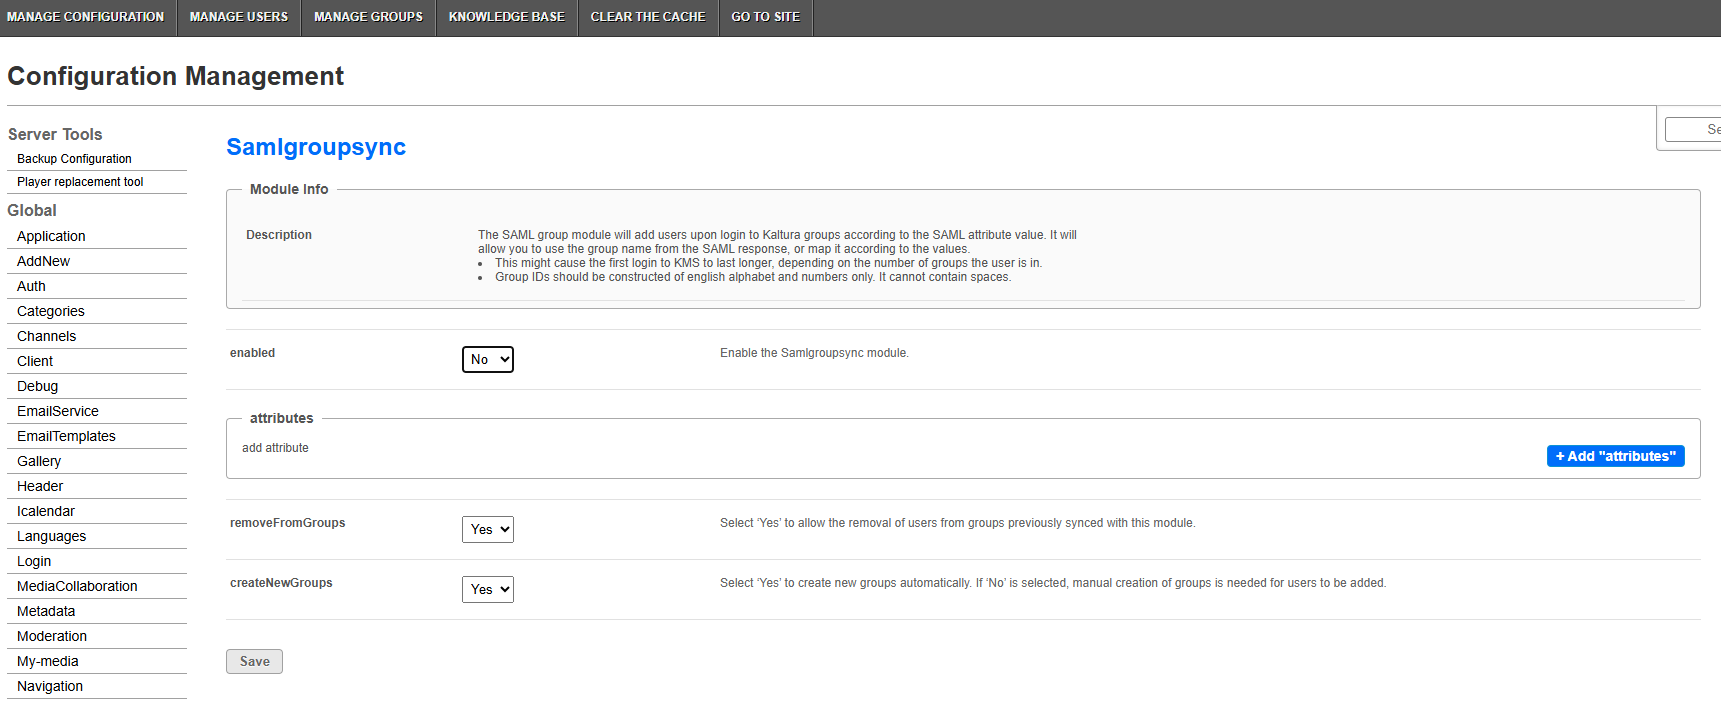This screenshot has width=1721, height=701.
Task: Click the Global sidebar heading
Action: point(32,210)
